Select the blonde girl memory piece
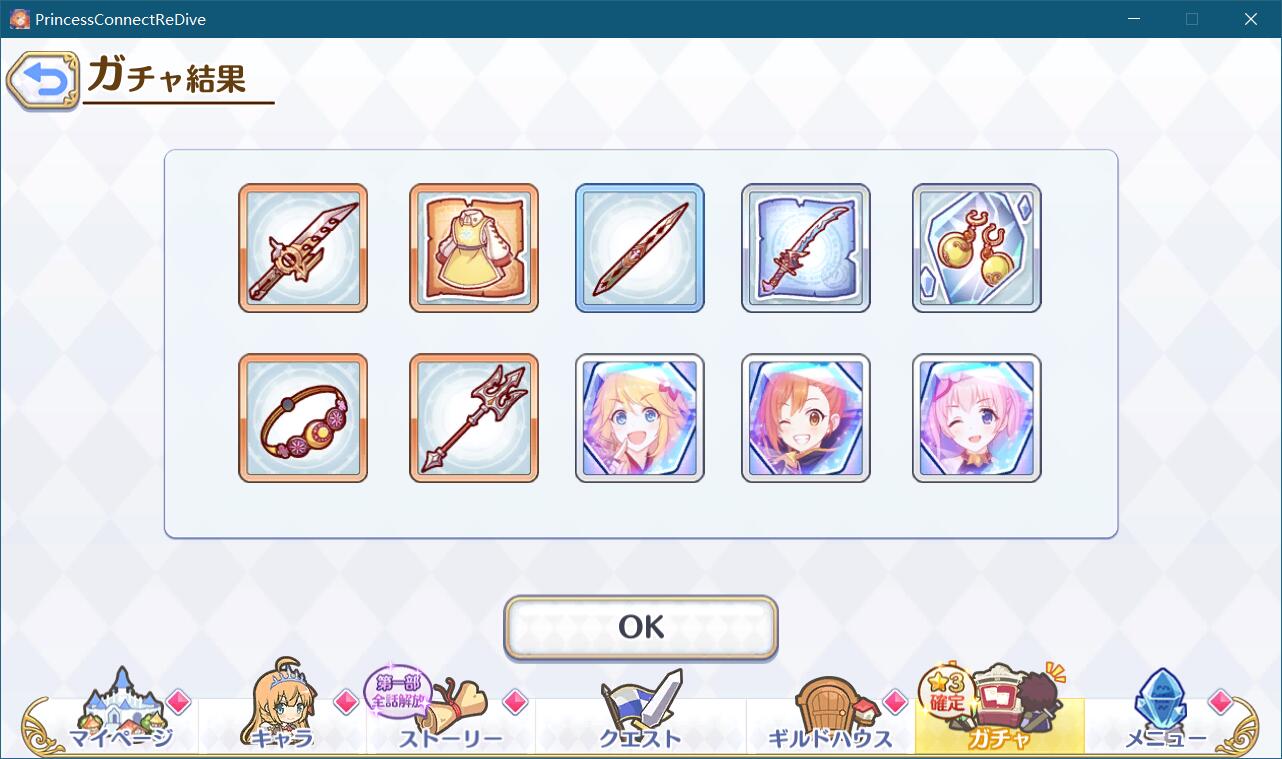Viewport: 1282px width, 759px height. [x=640, y=418]
